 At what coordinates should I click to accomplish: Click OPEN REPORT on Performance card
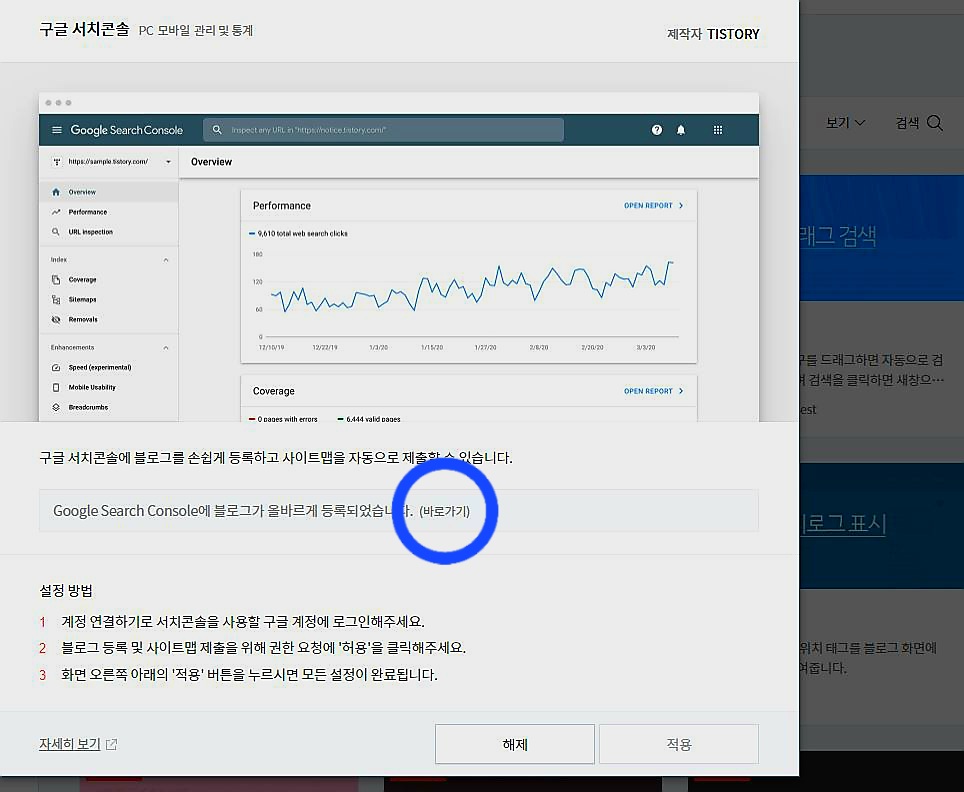click(654, 205)
